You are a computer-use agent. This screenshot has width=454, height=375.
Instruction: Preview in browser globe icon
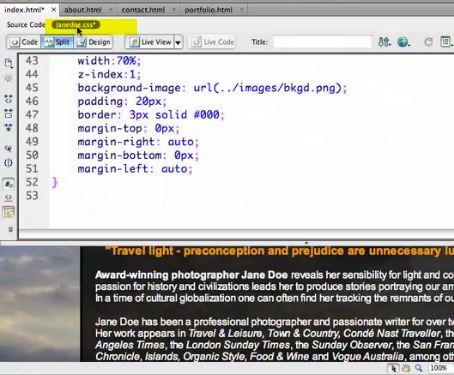click(x=403, y=42)
